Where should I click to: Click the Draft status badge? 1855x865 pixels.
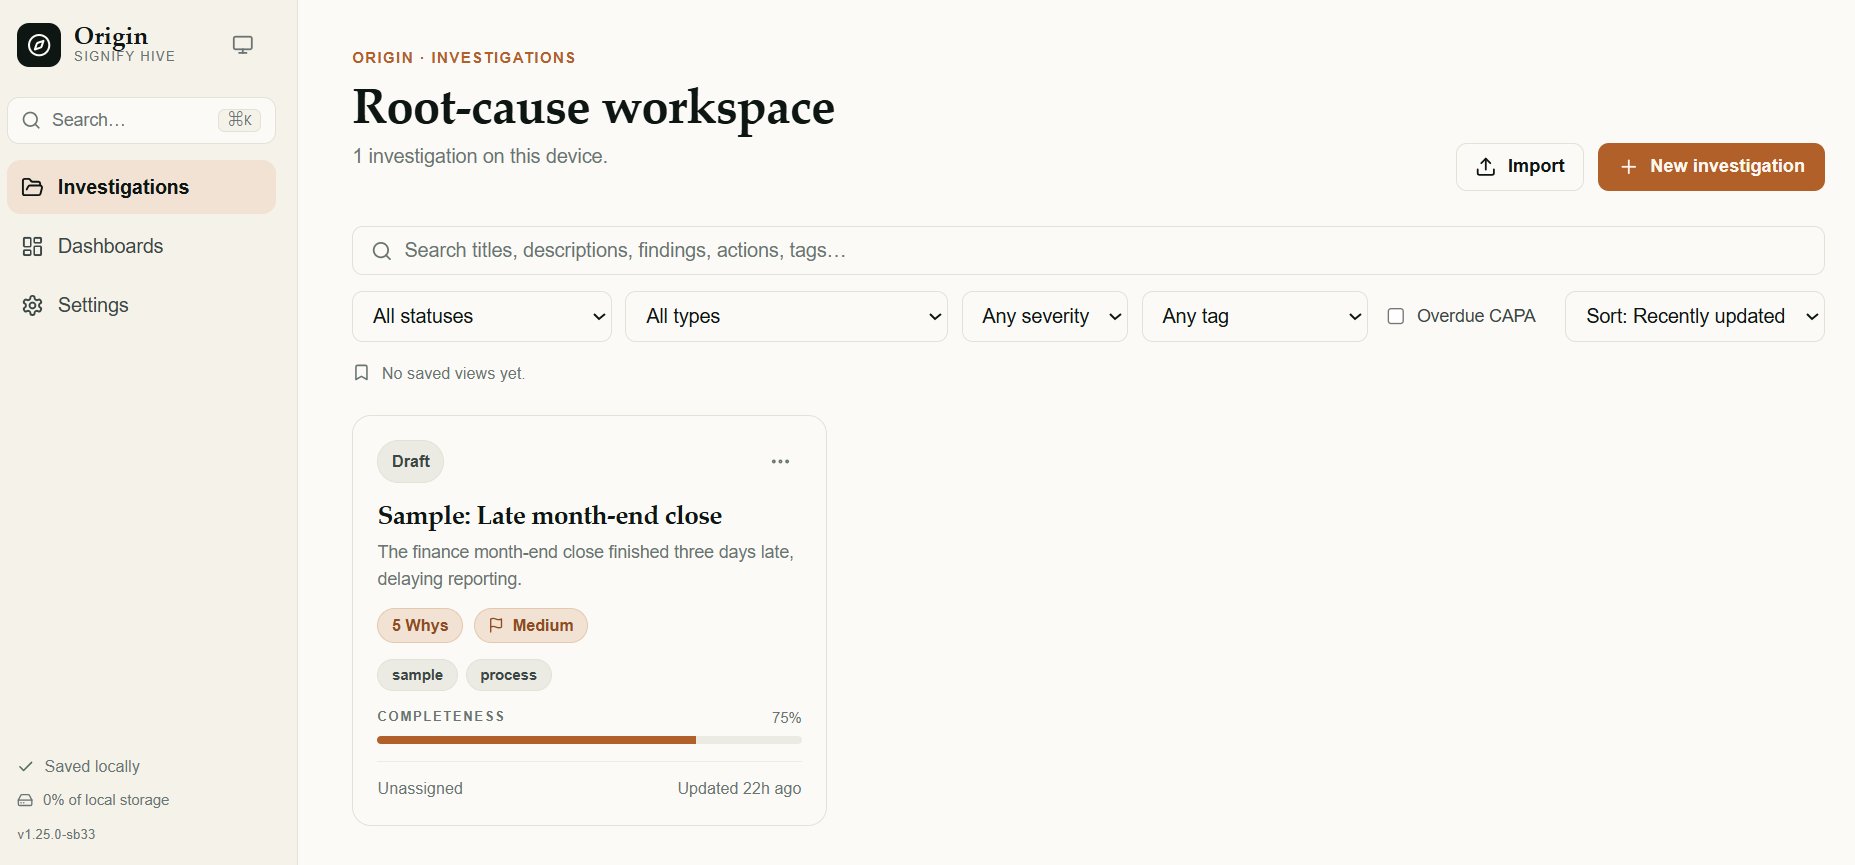(411, 461)
